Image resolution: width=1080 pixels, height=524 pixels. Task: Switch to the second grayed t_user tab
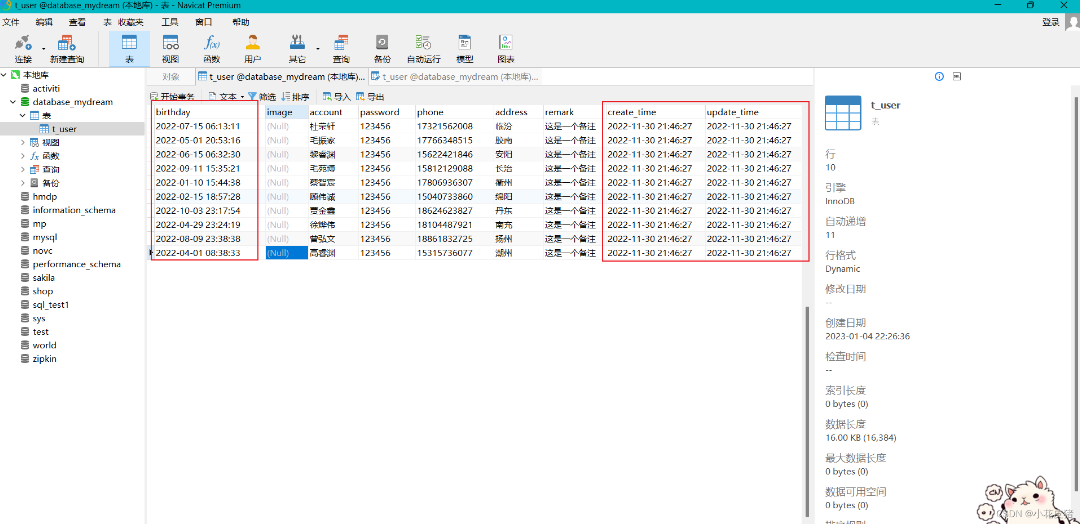(x=455, y=76)
